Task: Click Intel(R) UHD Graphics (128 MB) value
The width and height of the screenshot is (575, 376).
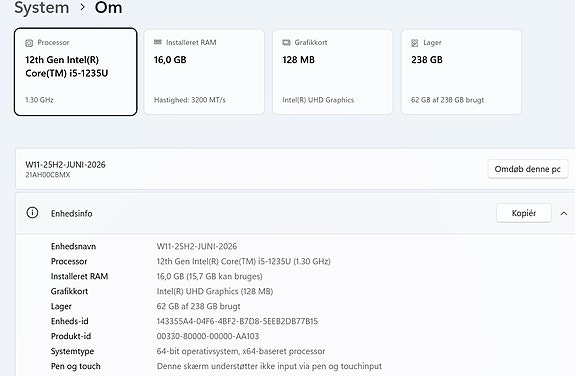Action: 215,292
